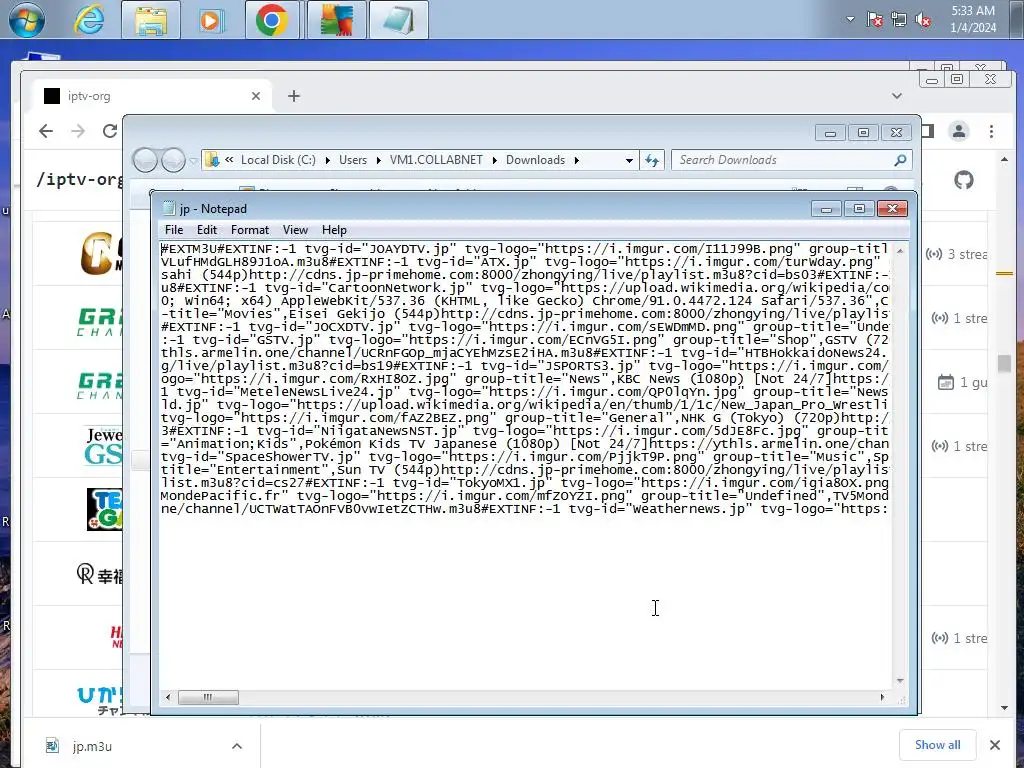Switch to Notepad taskbar button
The height and width of the screenshot is (768, 1024).
pos(398,20)
